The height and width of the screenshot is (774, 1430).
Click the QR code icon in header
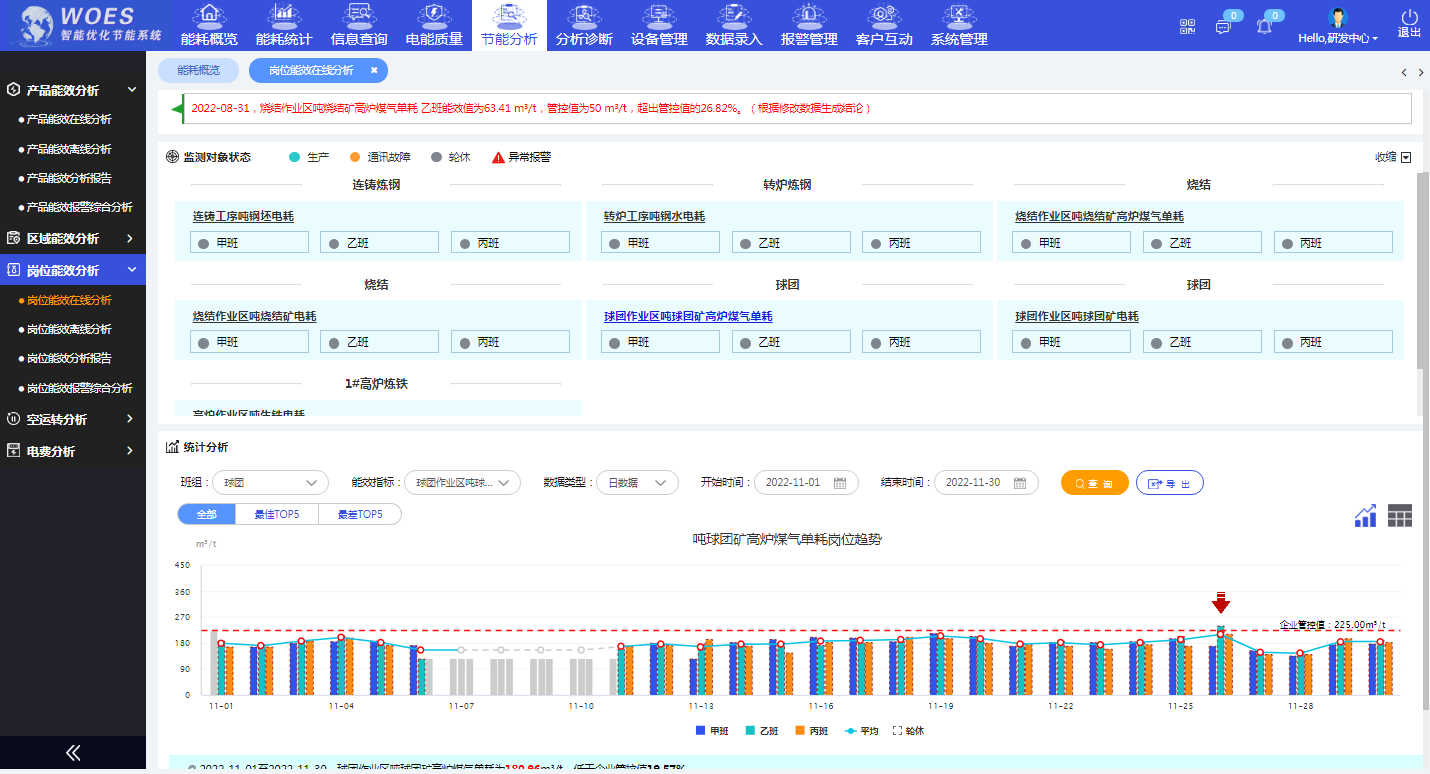(x=1188, y=26)
